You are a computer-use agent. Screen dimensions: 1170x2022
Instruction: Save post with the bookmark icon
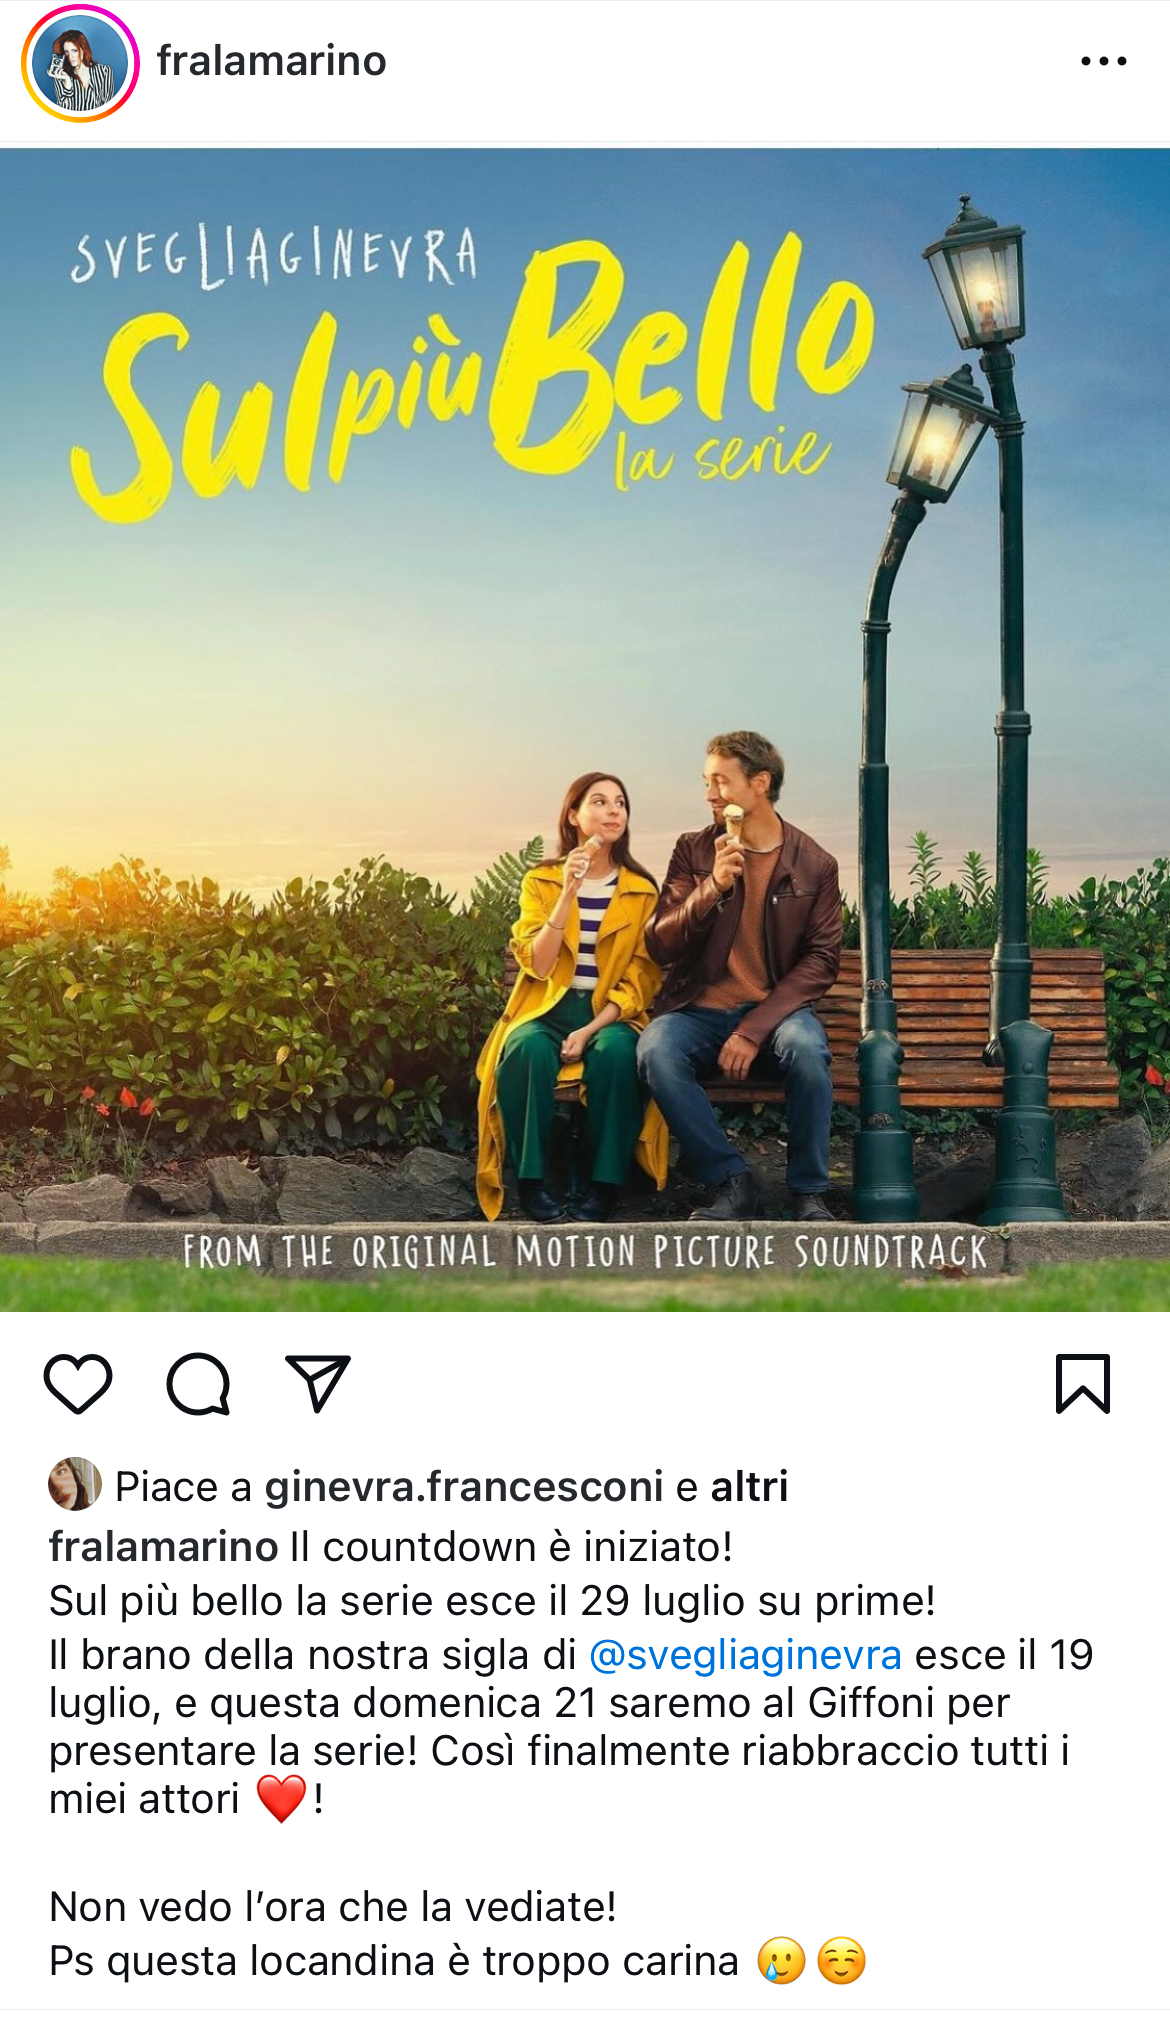coord(1083,1384)
